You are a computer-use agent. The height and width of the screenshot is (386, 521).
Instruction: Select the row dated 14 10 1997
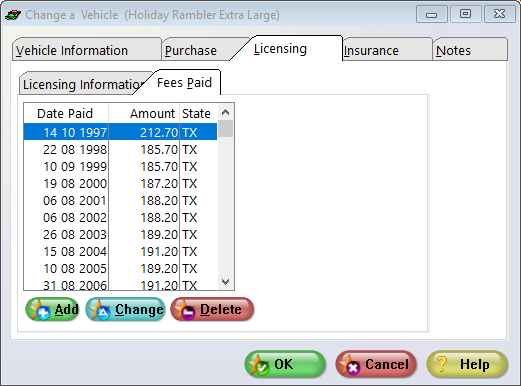120,132
